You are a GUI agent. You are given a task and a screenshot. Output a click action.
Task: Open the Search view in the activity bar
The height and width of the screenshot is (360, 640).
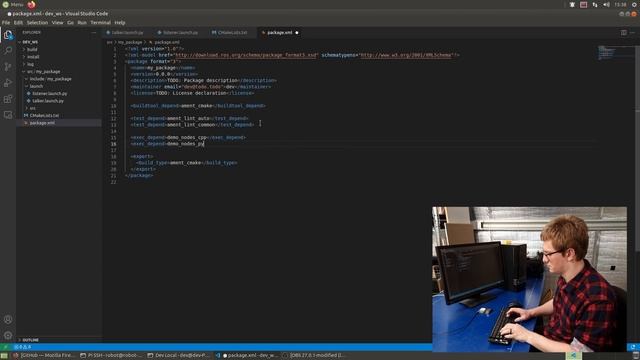coord(8,50)
